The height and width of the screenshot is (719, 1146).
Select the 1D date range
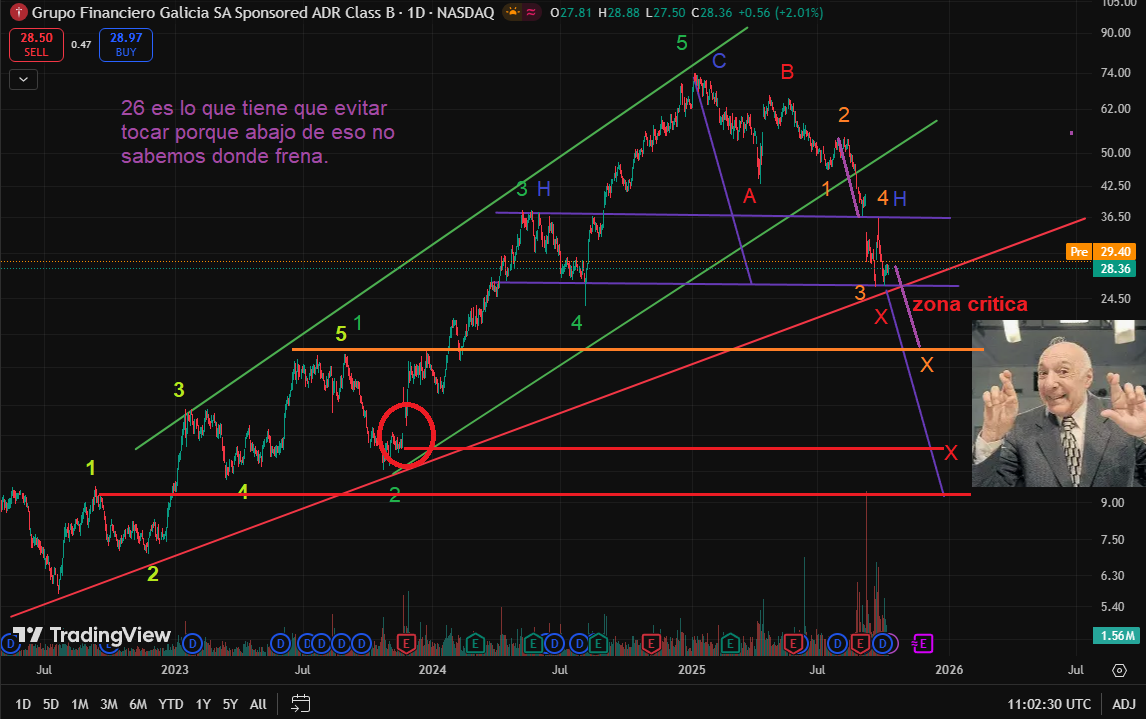pos(23,704)
